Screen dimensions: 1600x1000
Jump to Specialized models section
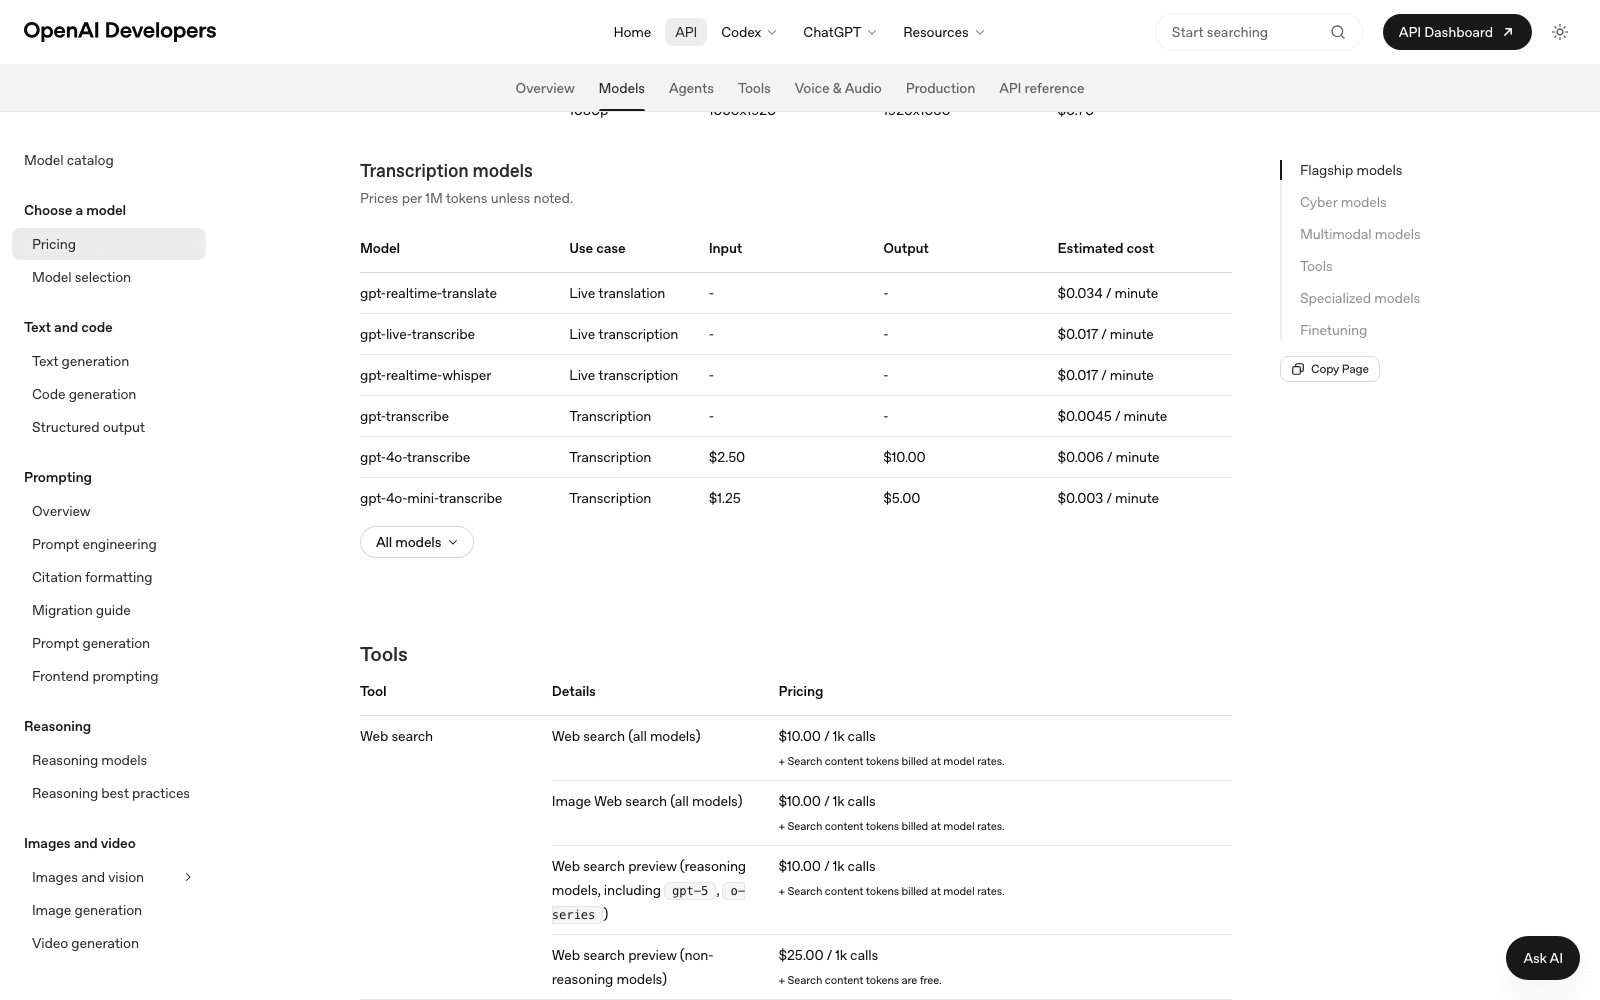coord(1360,298)
